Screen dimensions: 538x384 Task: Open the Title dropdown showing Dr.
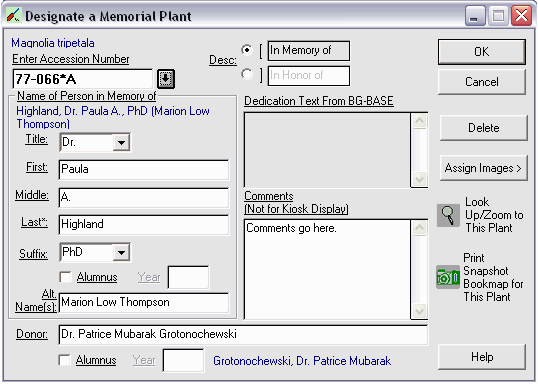pos(121,142)
